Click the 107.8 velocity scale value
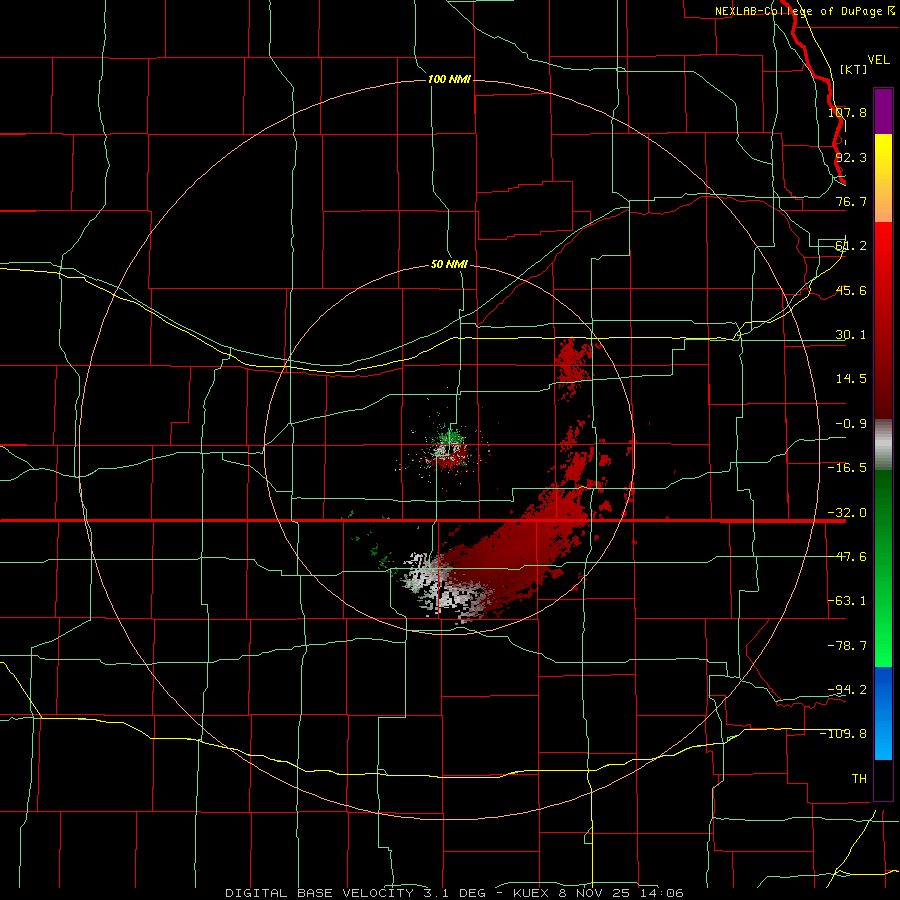 pyautogui.click(x=847, y=112)
